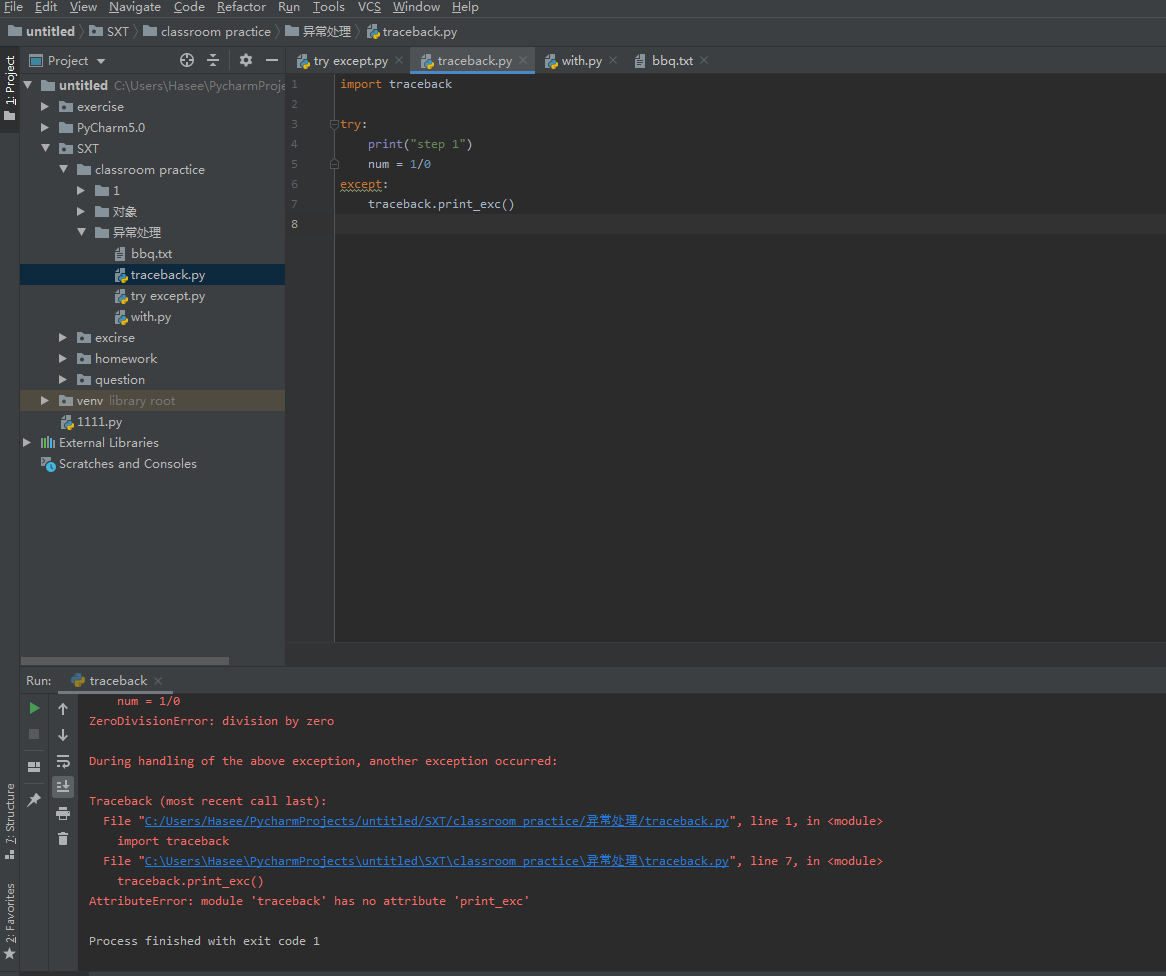Open the line 1 traceback.py file link
The width and height of the screenshot is (1166, 976).
(437, 821)
